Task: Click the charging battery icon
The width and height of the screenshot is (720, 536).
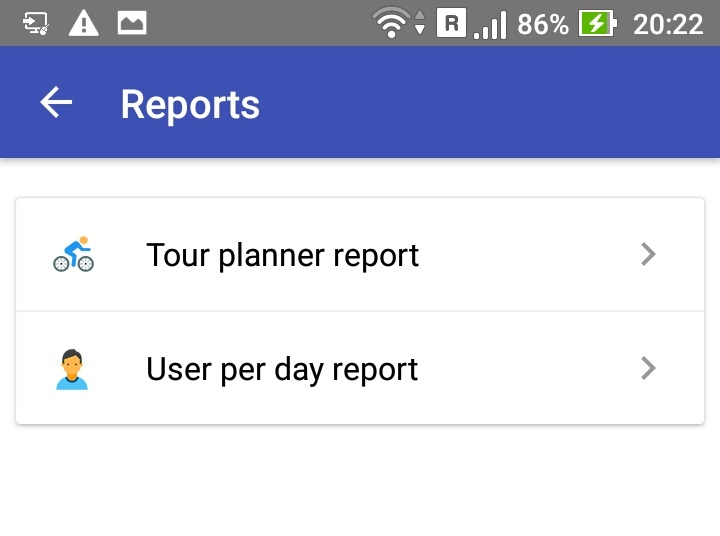Action: click(x=597, y=23)
